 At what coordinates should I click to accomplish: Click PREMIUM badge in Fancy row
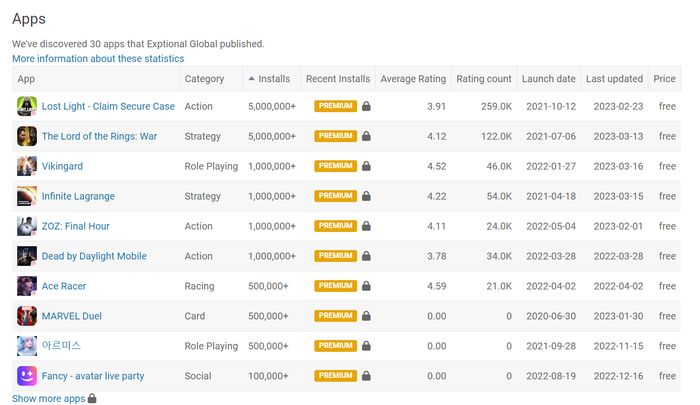pos(335,375)
